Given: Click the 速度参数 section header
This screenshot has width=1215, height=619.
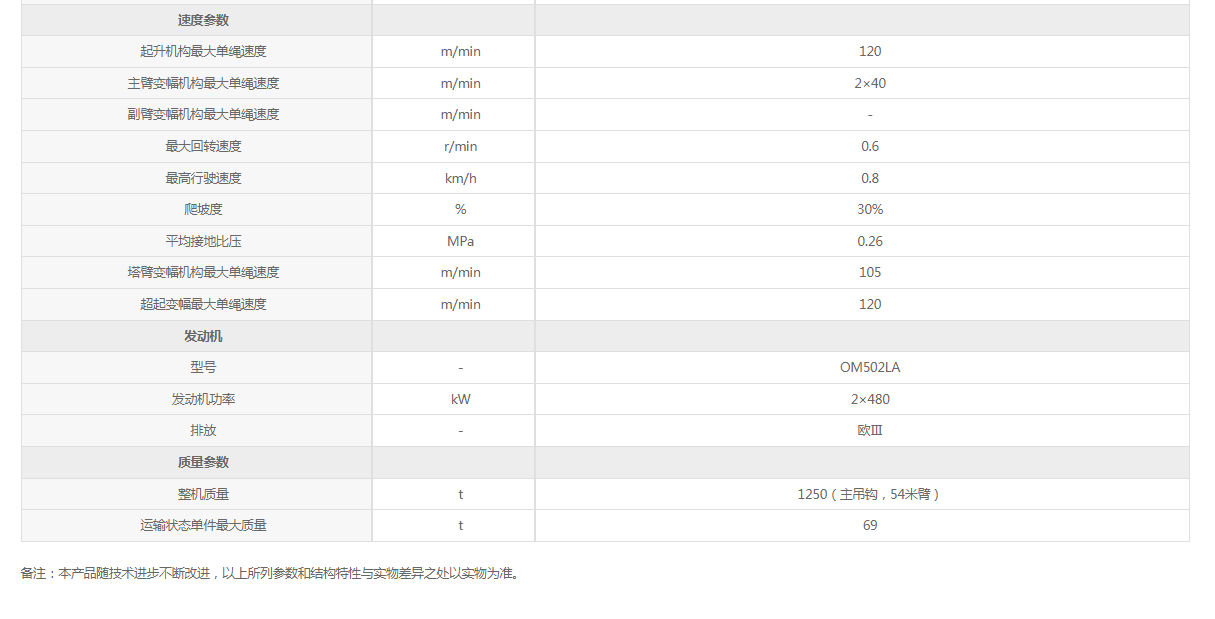Looking at the screenshot, I should tap(203, 20).
